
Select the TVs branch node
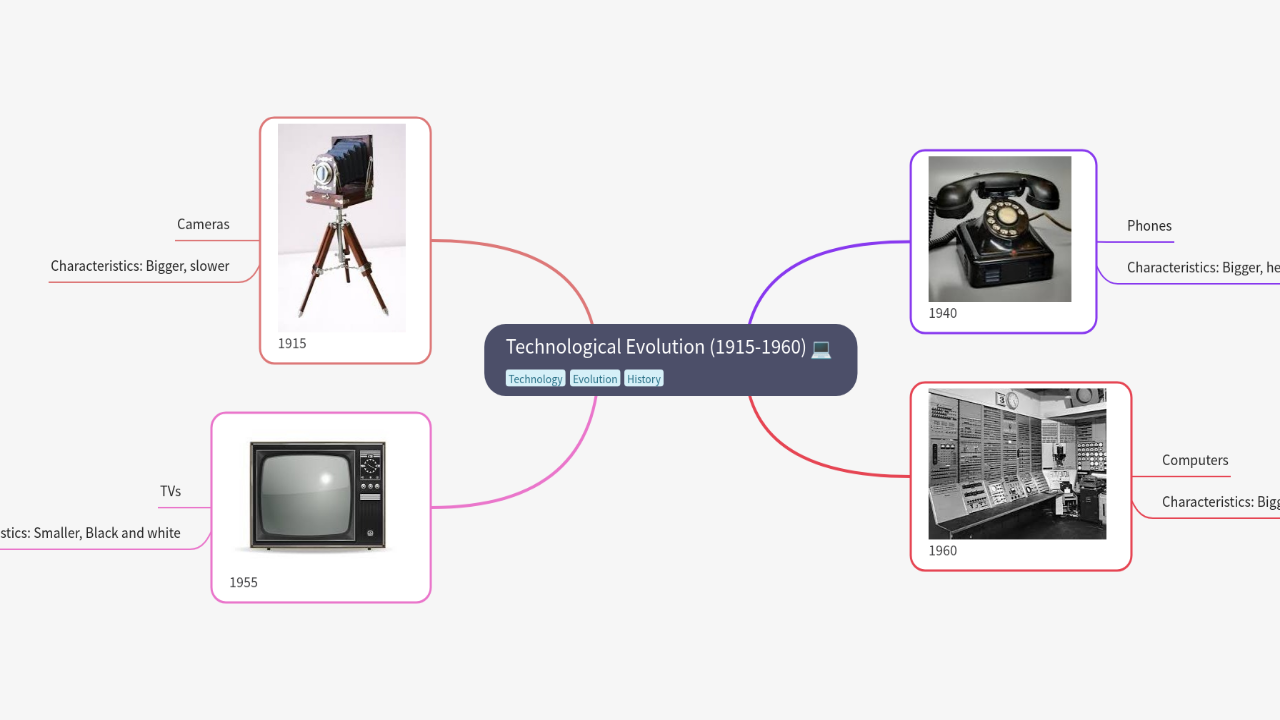pyautogui.click(x=170, y=491)
